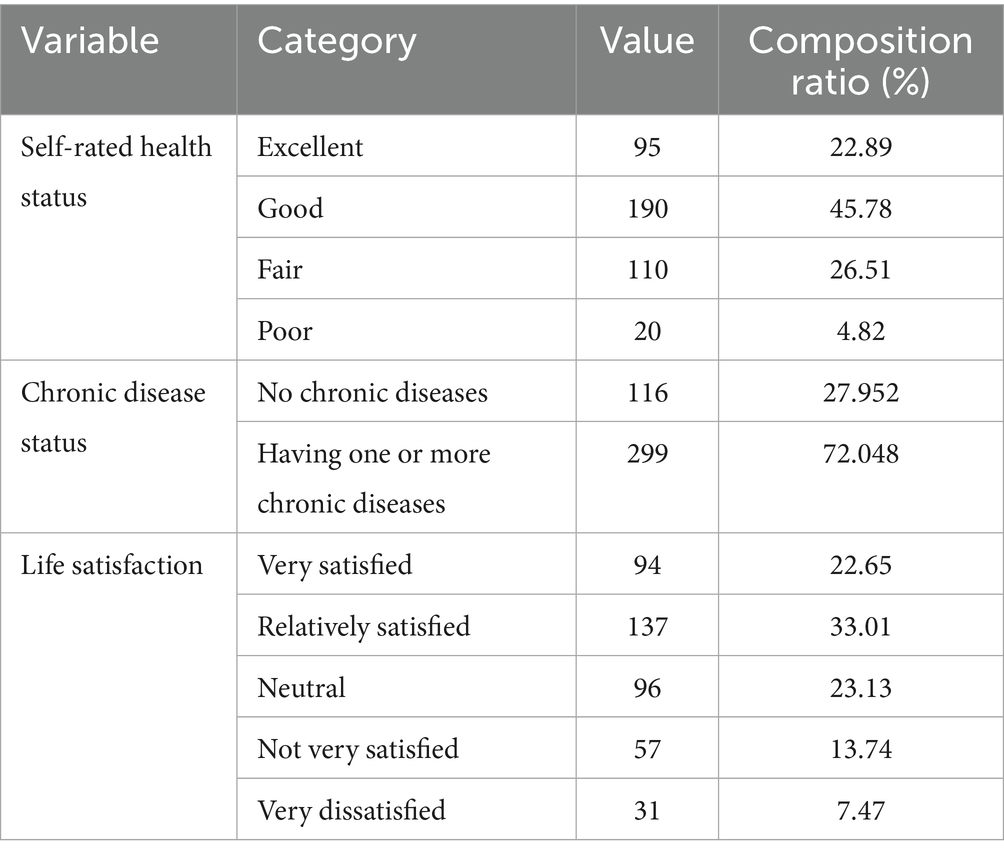Click the Category column header
1004x858 pixels.
tap(337, 41)
